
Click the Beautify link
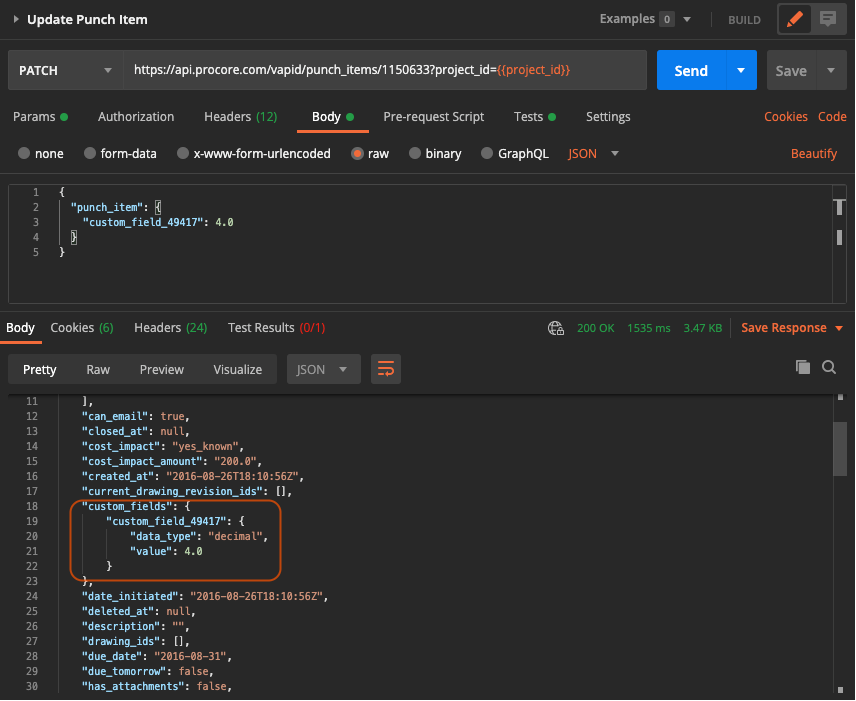pos(813,153)
